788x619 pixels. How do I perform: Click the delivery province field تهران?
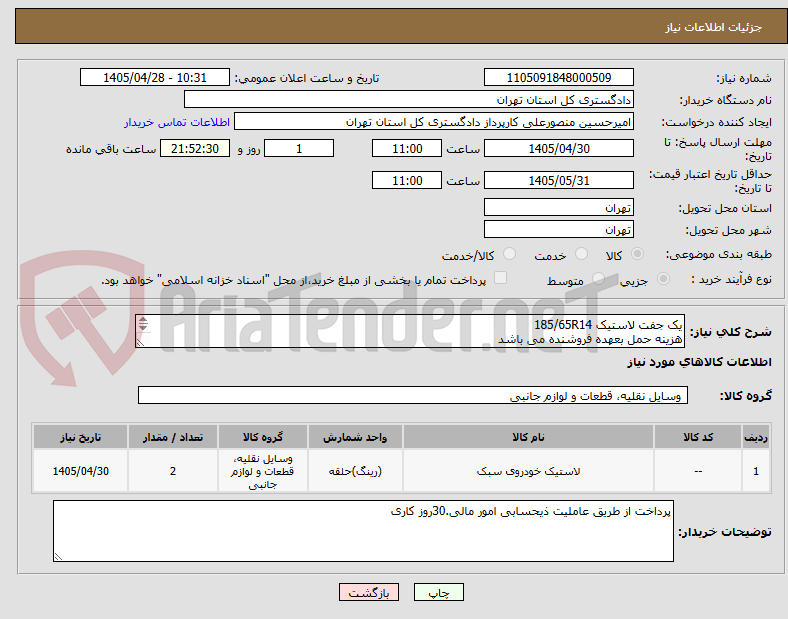point(559,208)
